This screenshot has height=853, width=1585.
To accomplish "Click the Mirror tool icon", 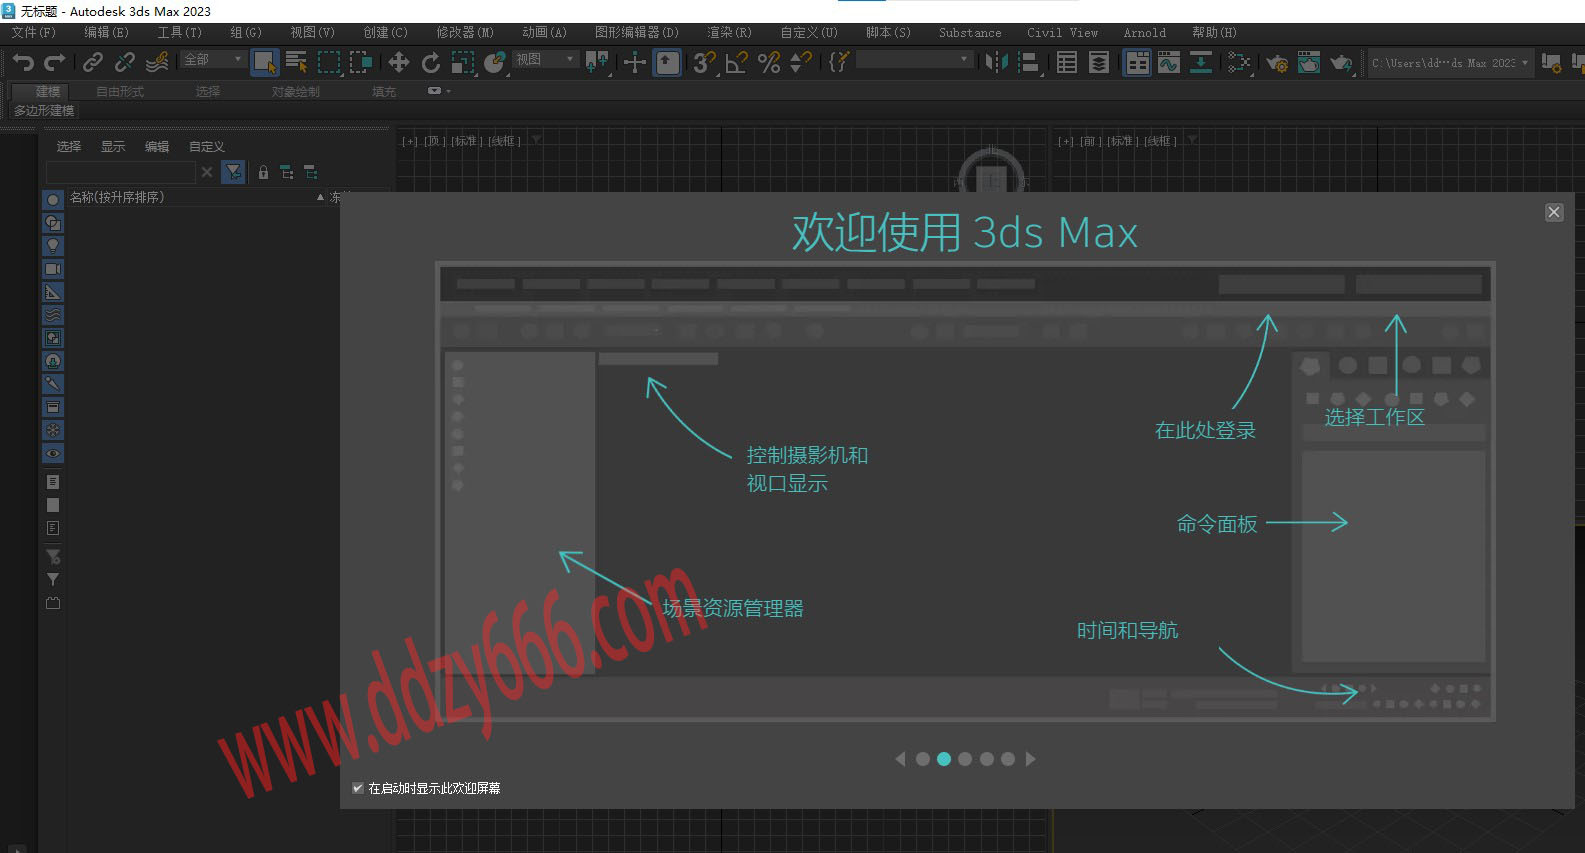I will (x=997, y=63).
